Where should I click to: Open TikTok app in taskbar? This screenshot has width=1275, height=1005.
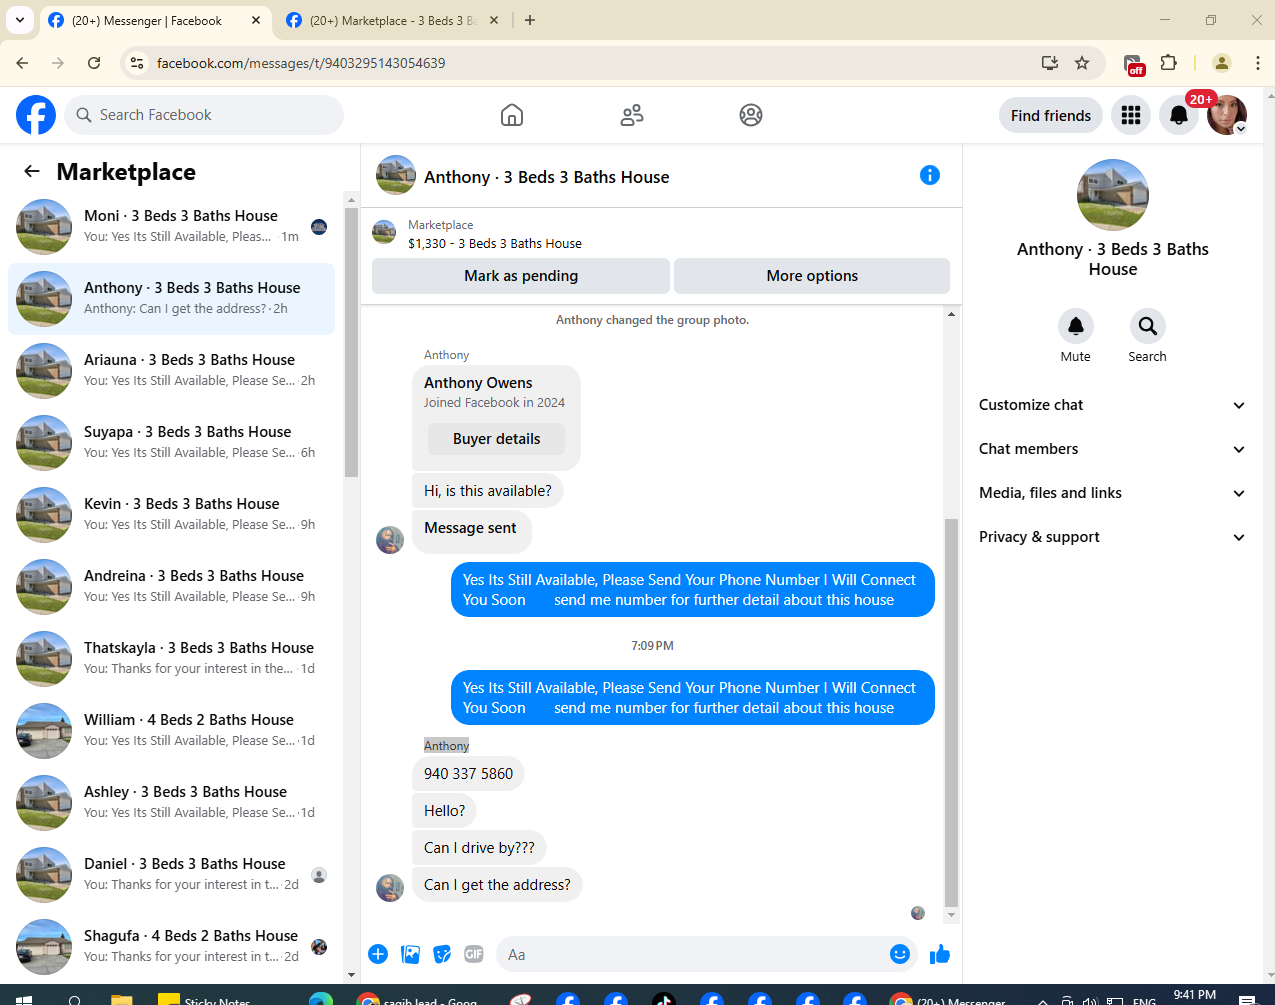[663, 999]
